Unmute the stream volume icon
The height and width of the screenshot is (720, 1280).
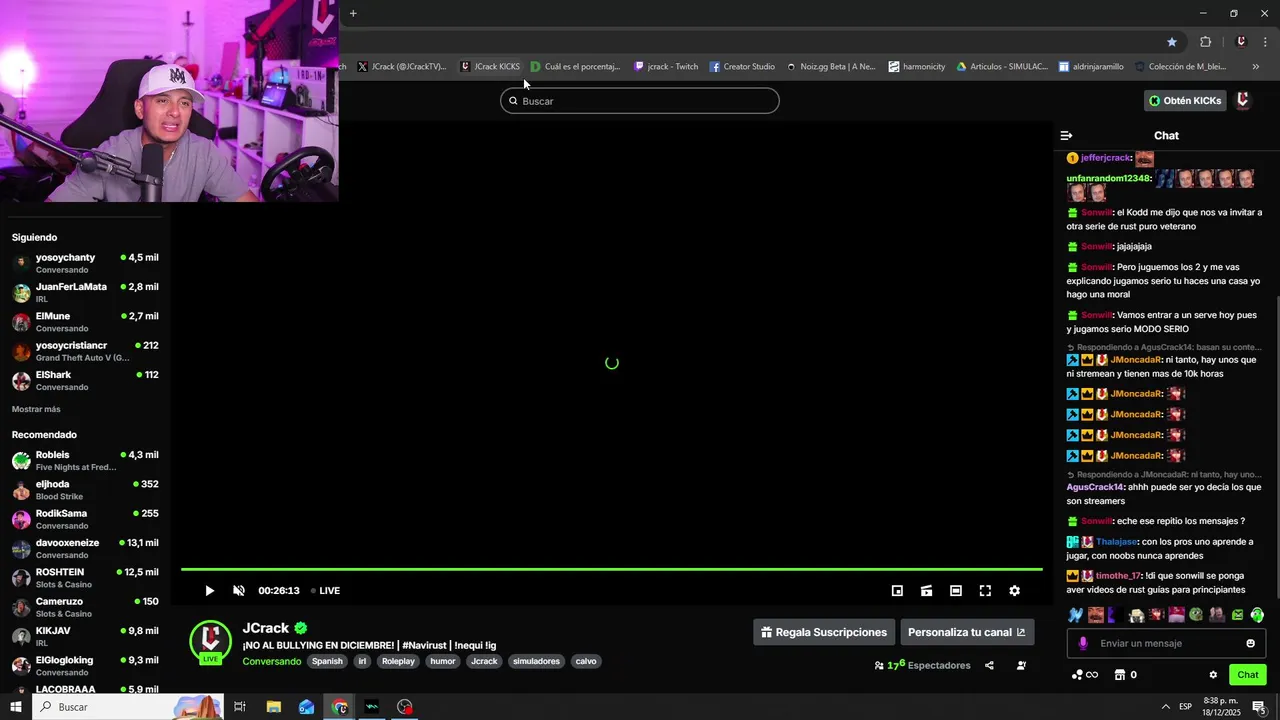coord(239,591)
